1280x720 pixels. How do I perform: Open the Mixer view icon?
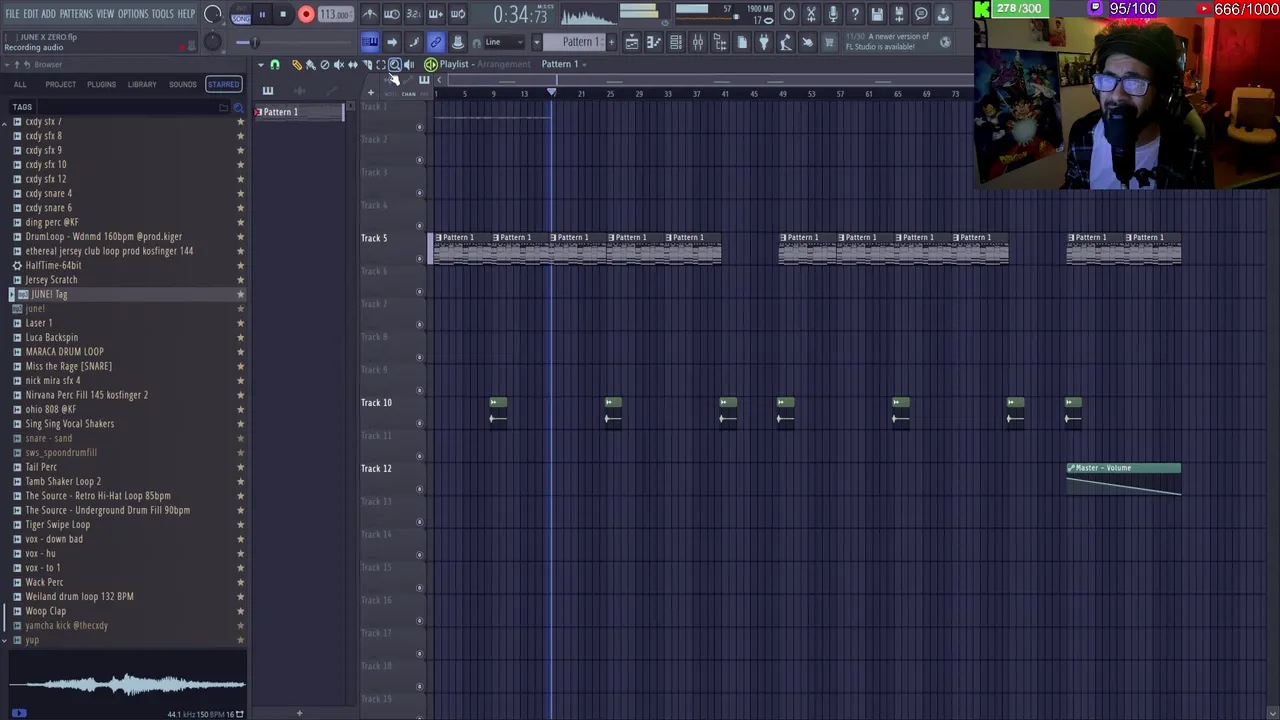[698, 42]
